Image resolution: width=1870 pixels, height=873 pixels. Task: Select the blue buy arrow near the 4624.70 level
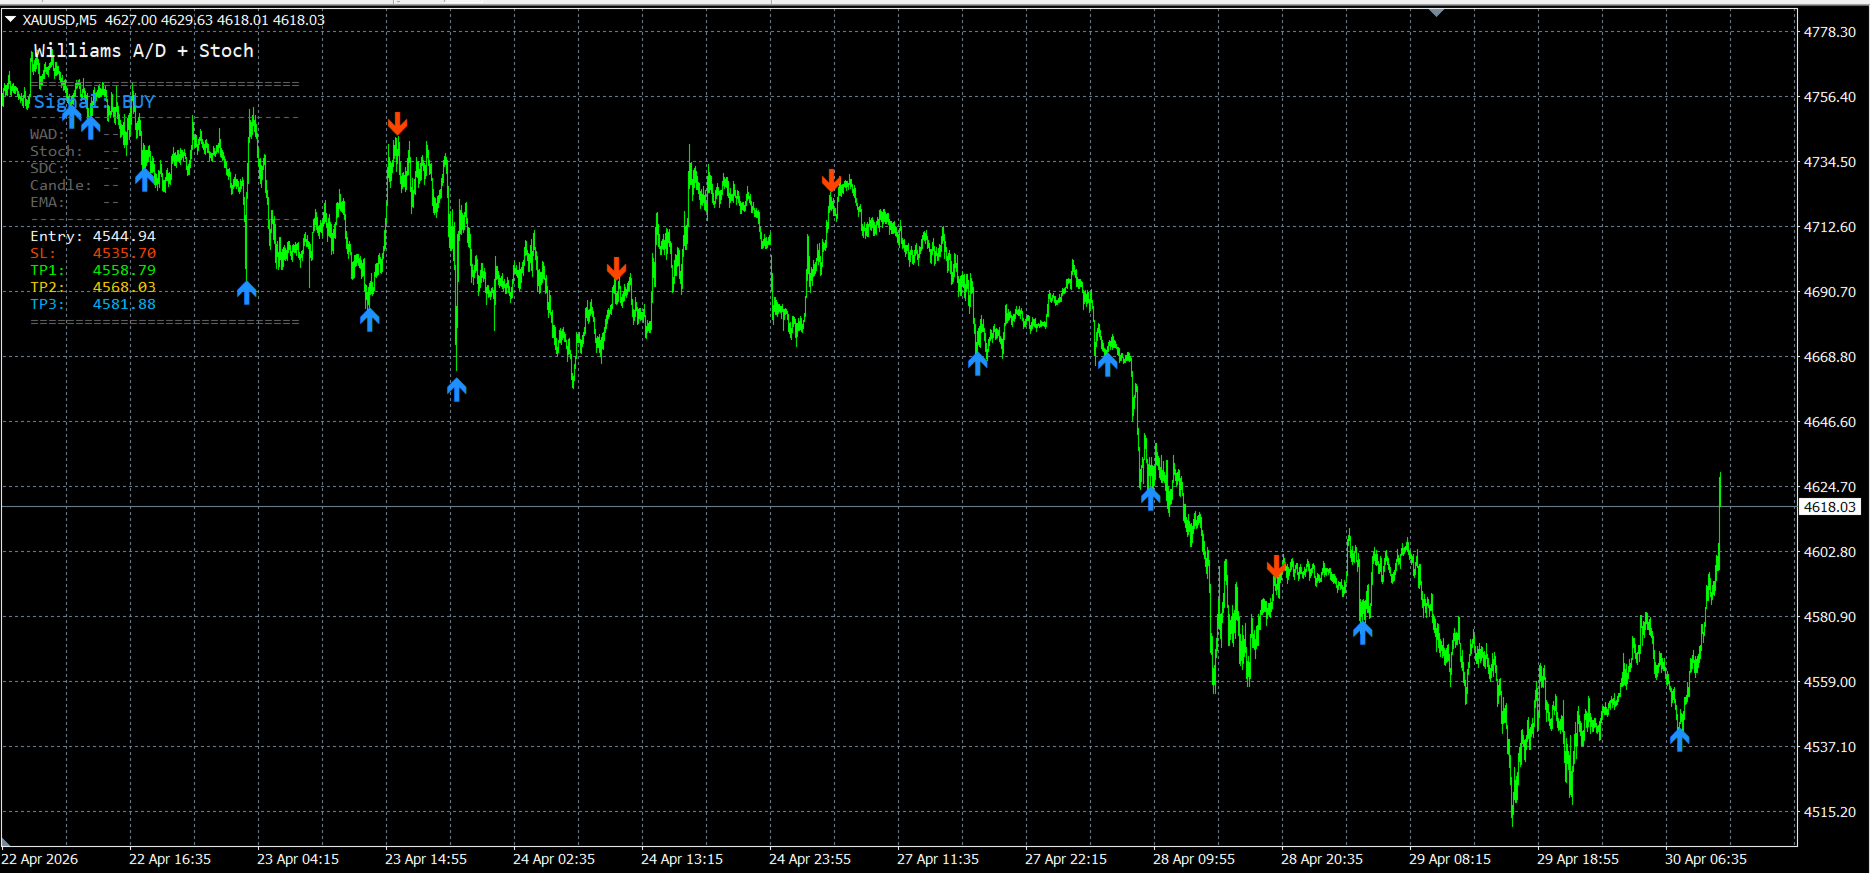(1150, 497)
